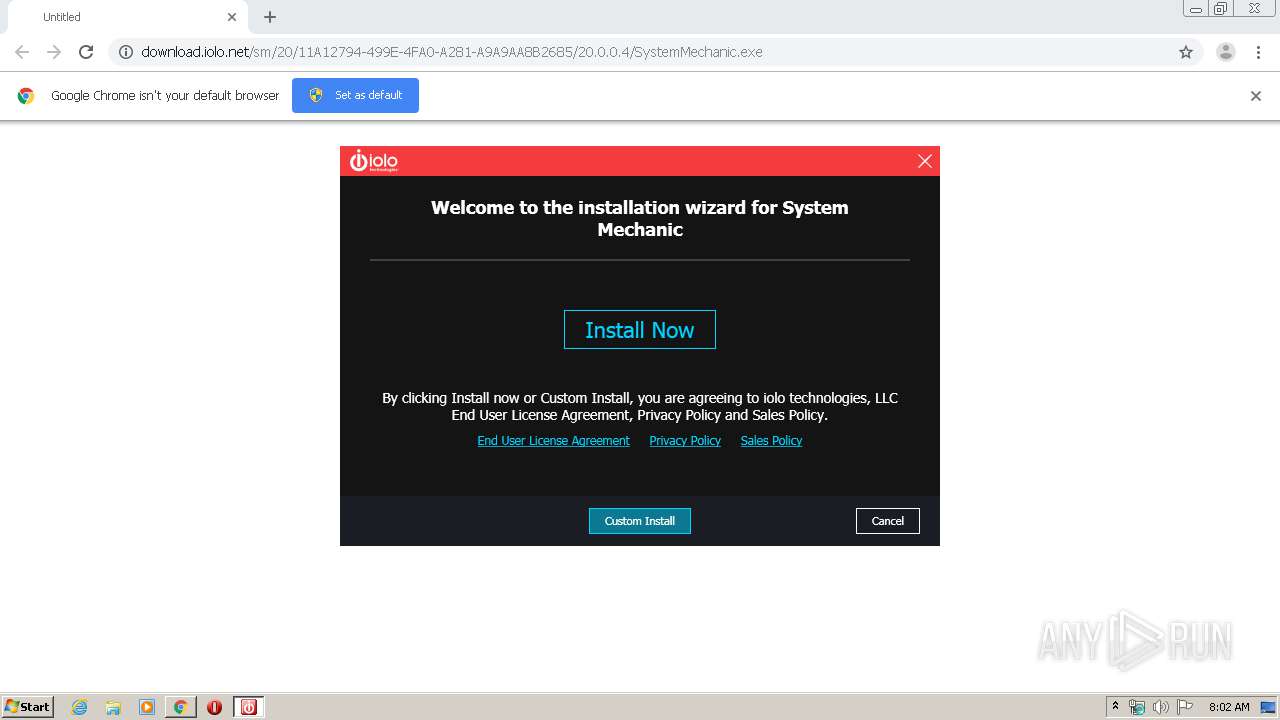Open the Sales Policy link

pyautogui.click(x=771, y=441)
